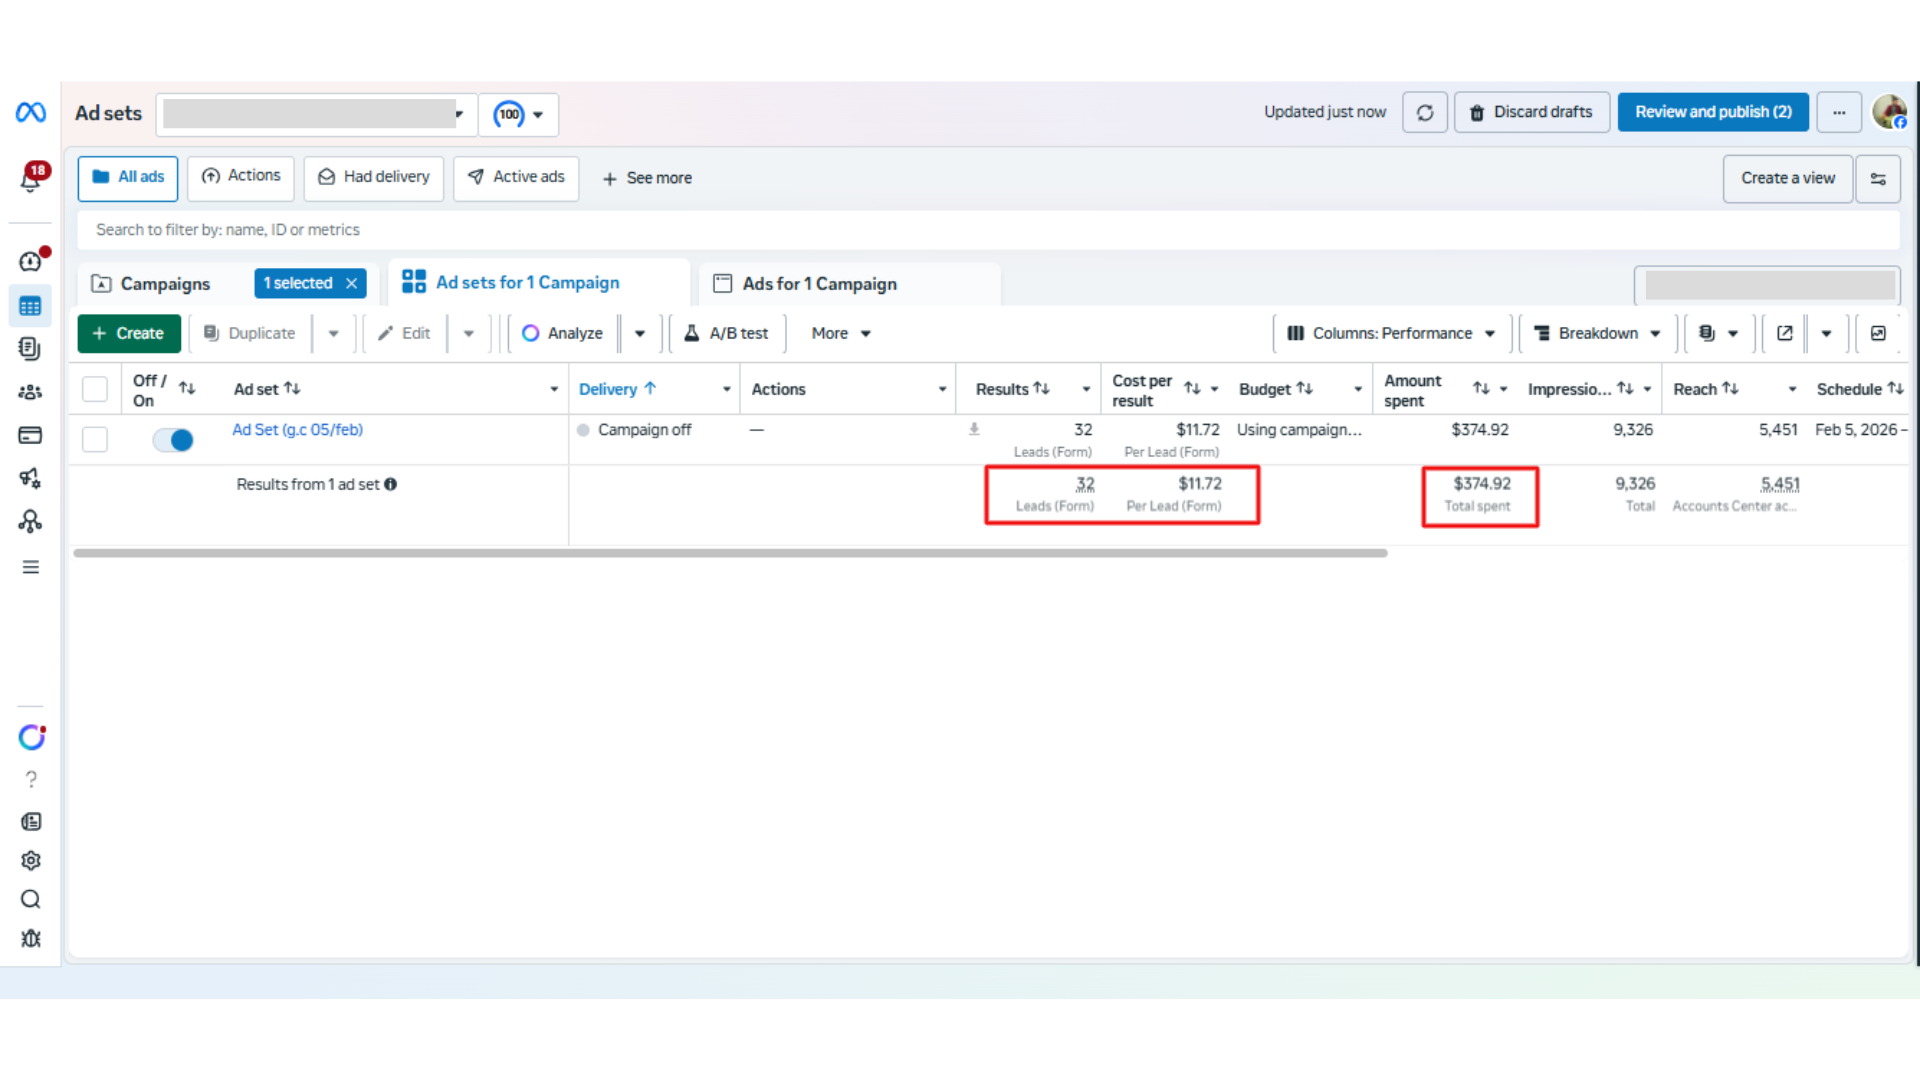Check the Ad Set (g.c 05/feb) row checkbox
Viewport: 1920px width, 1080px height.
[x=95, y=439]
